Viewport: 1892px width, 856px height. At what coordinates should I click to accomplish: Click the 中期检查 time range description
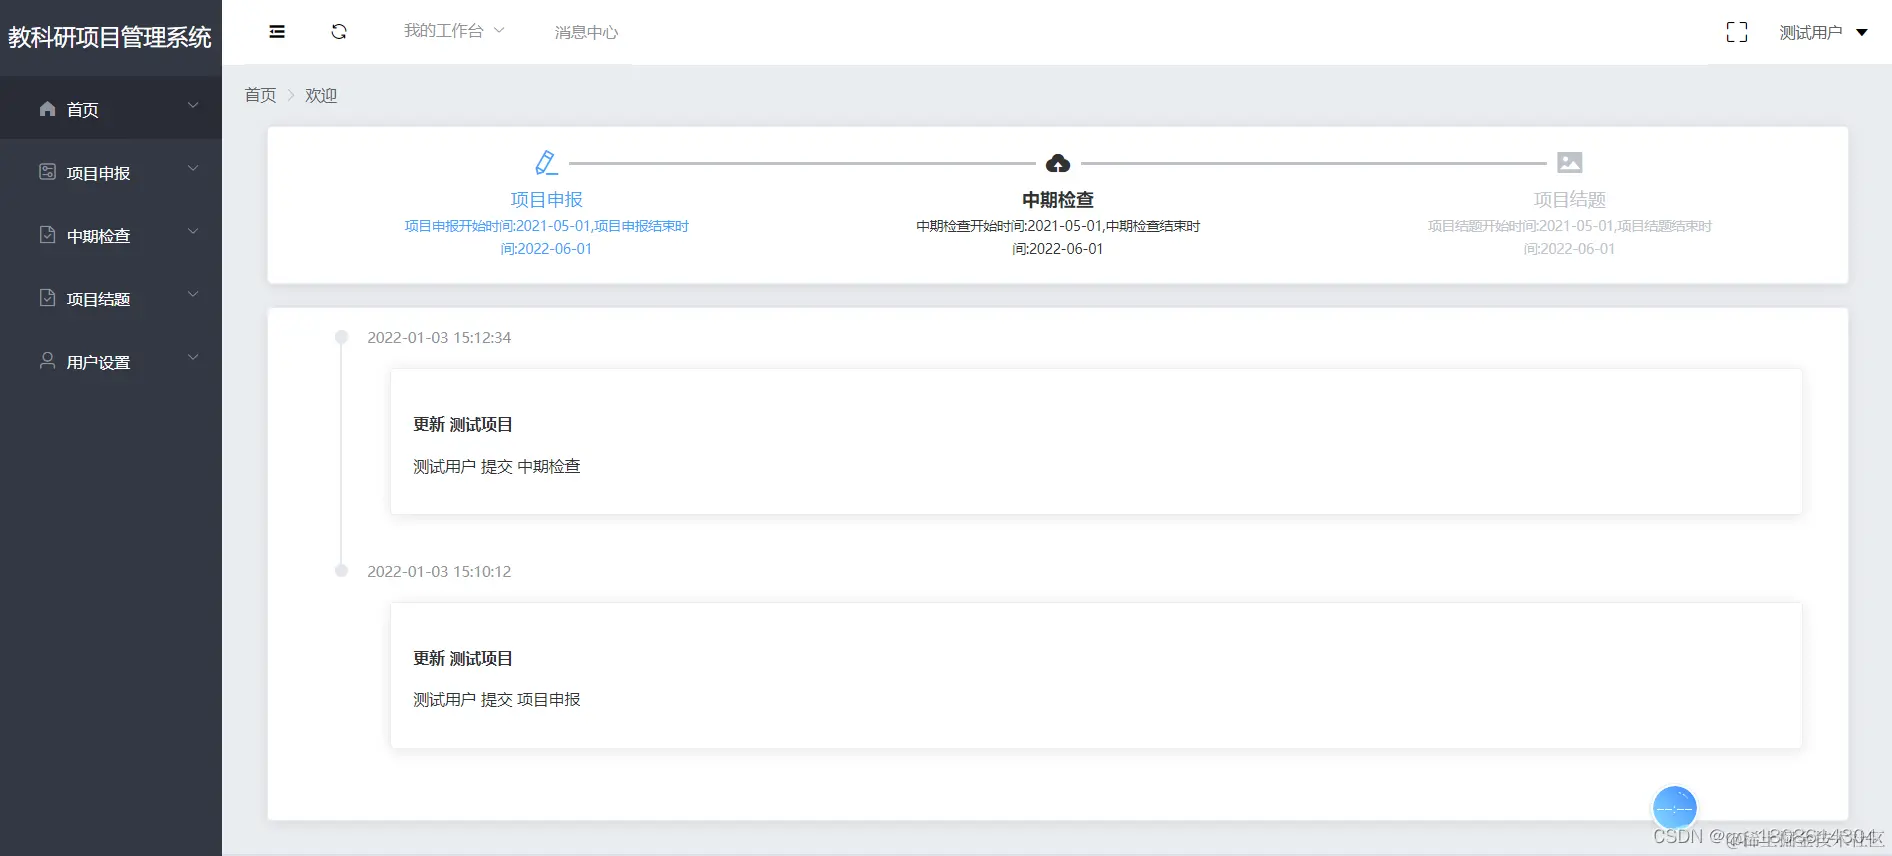click(1058, 237)
